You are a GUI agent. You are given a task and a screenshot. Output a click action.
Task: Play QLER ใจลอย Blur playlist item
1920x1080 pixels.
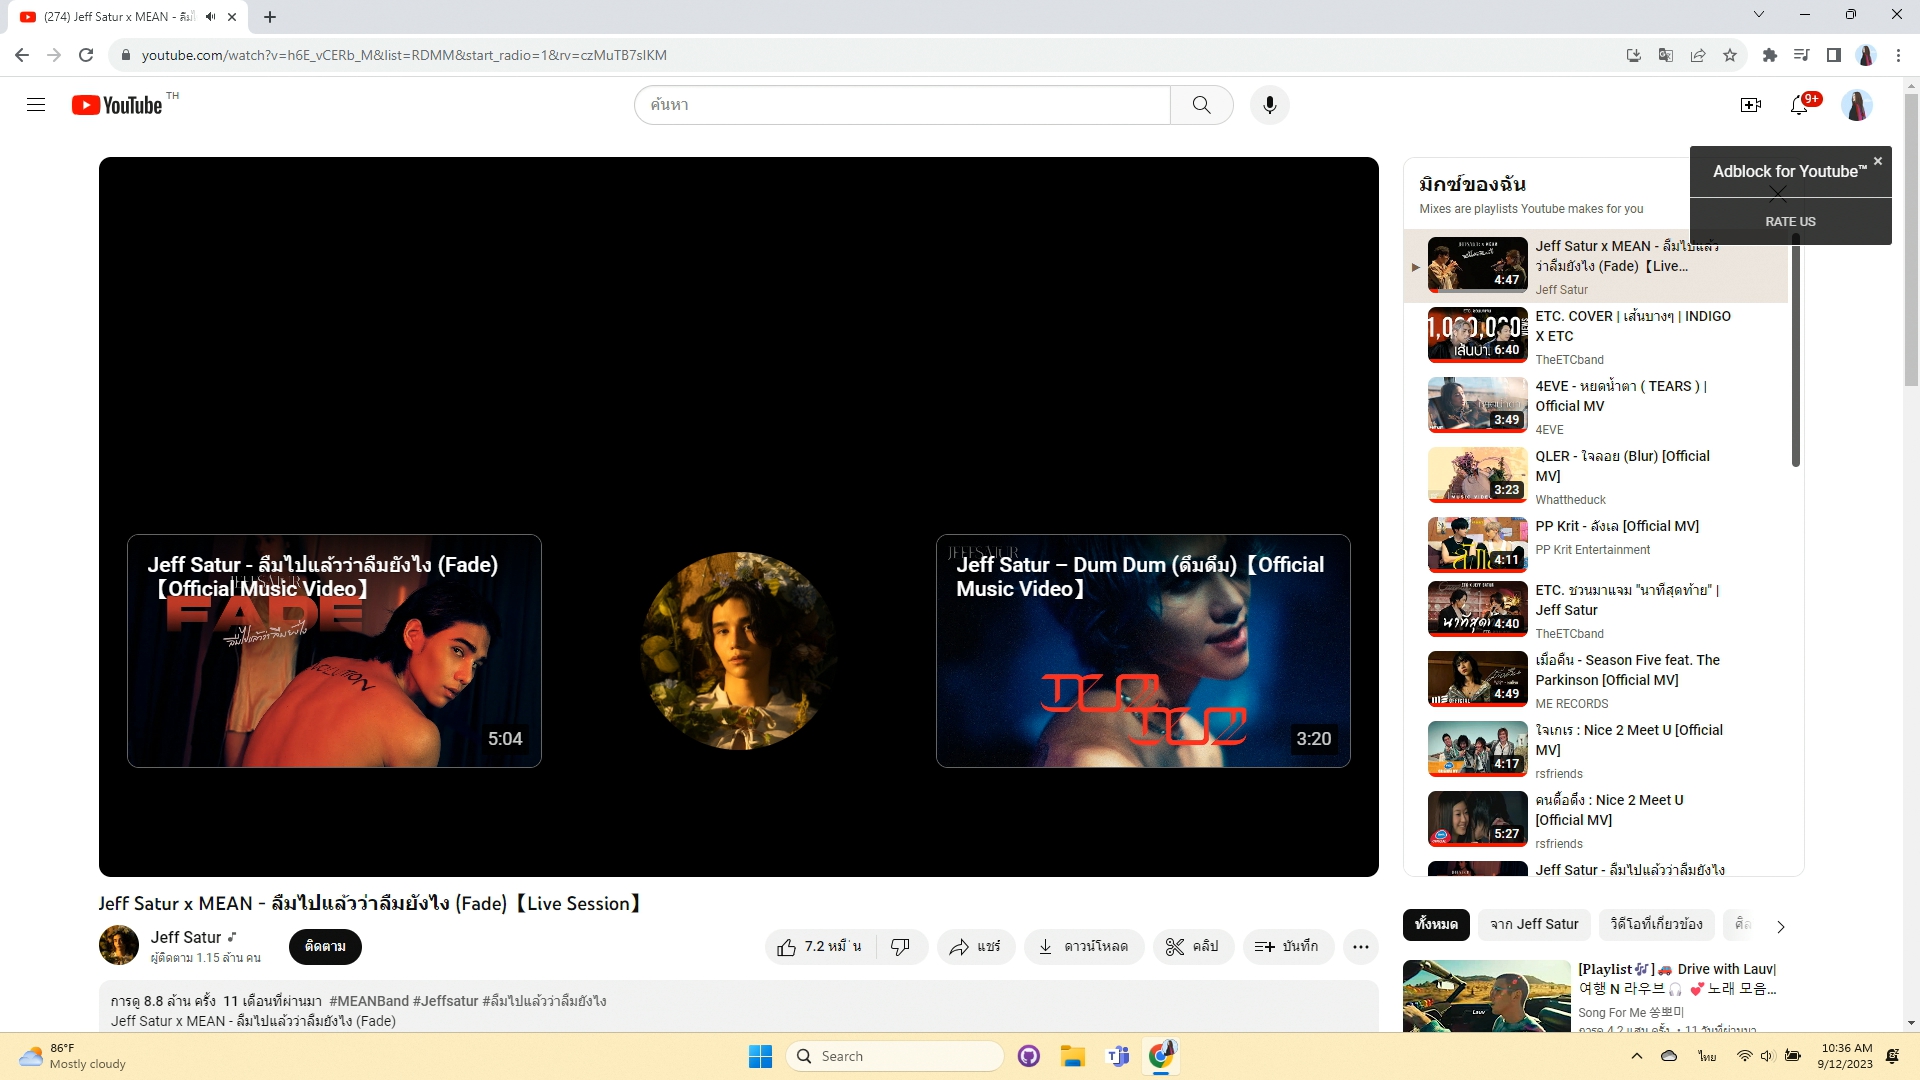(1595, 476)
